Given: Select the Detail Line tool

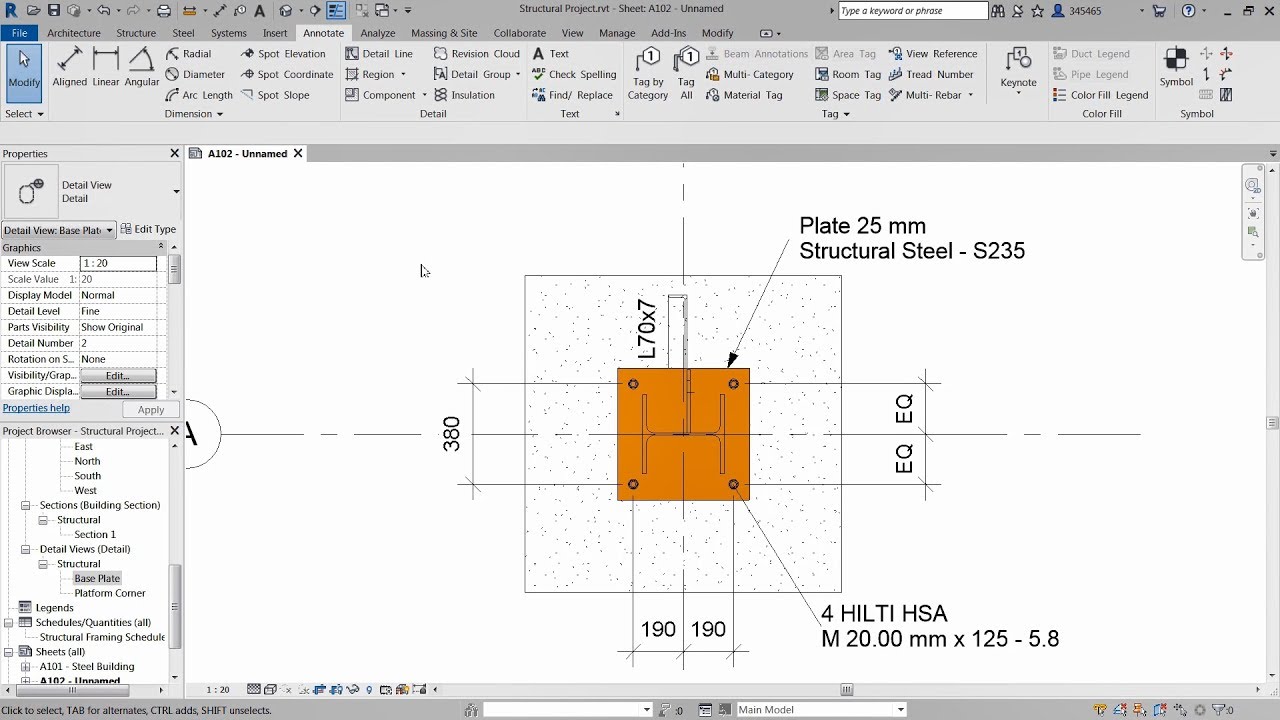Looking at the screenshot, I should point(380,53).
